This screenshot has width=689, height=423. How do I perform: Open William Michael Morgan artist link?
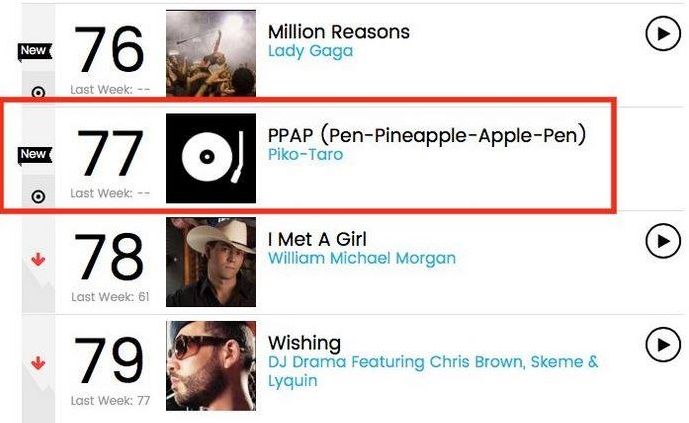(362, 258)
